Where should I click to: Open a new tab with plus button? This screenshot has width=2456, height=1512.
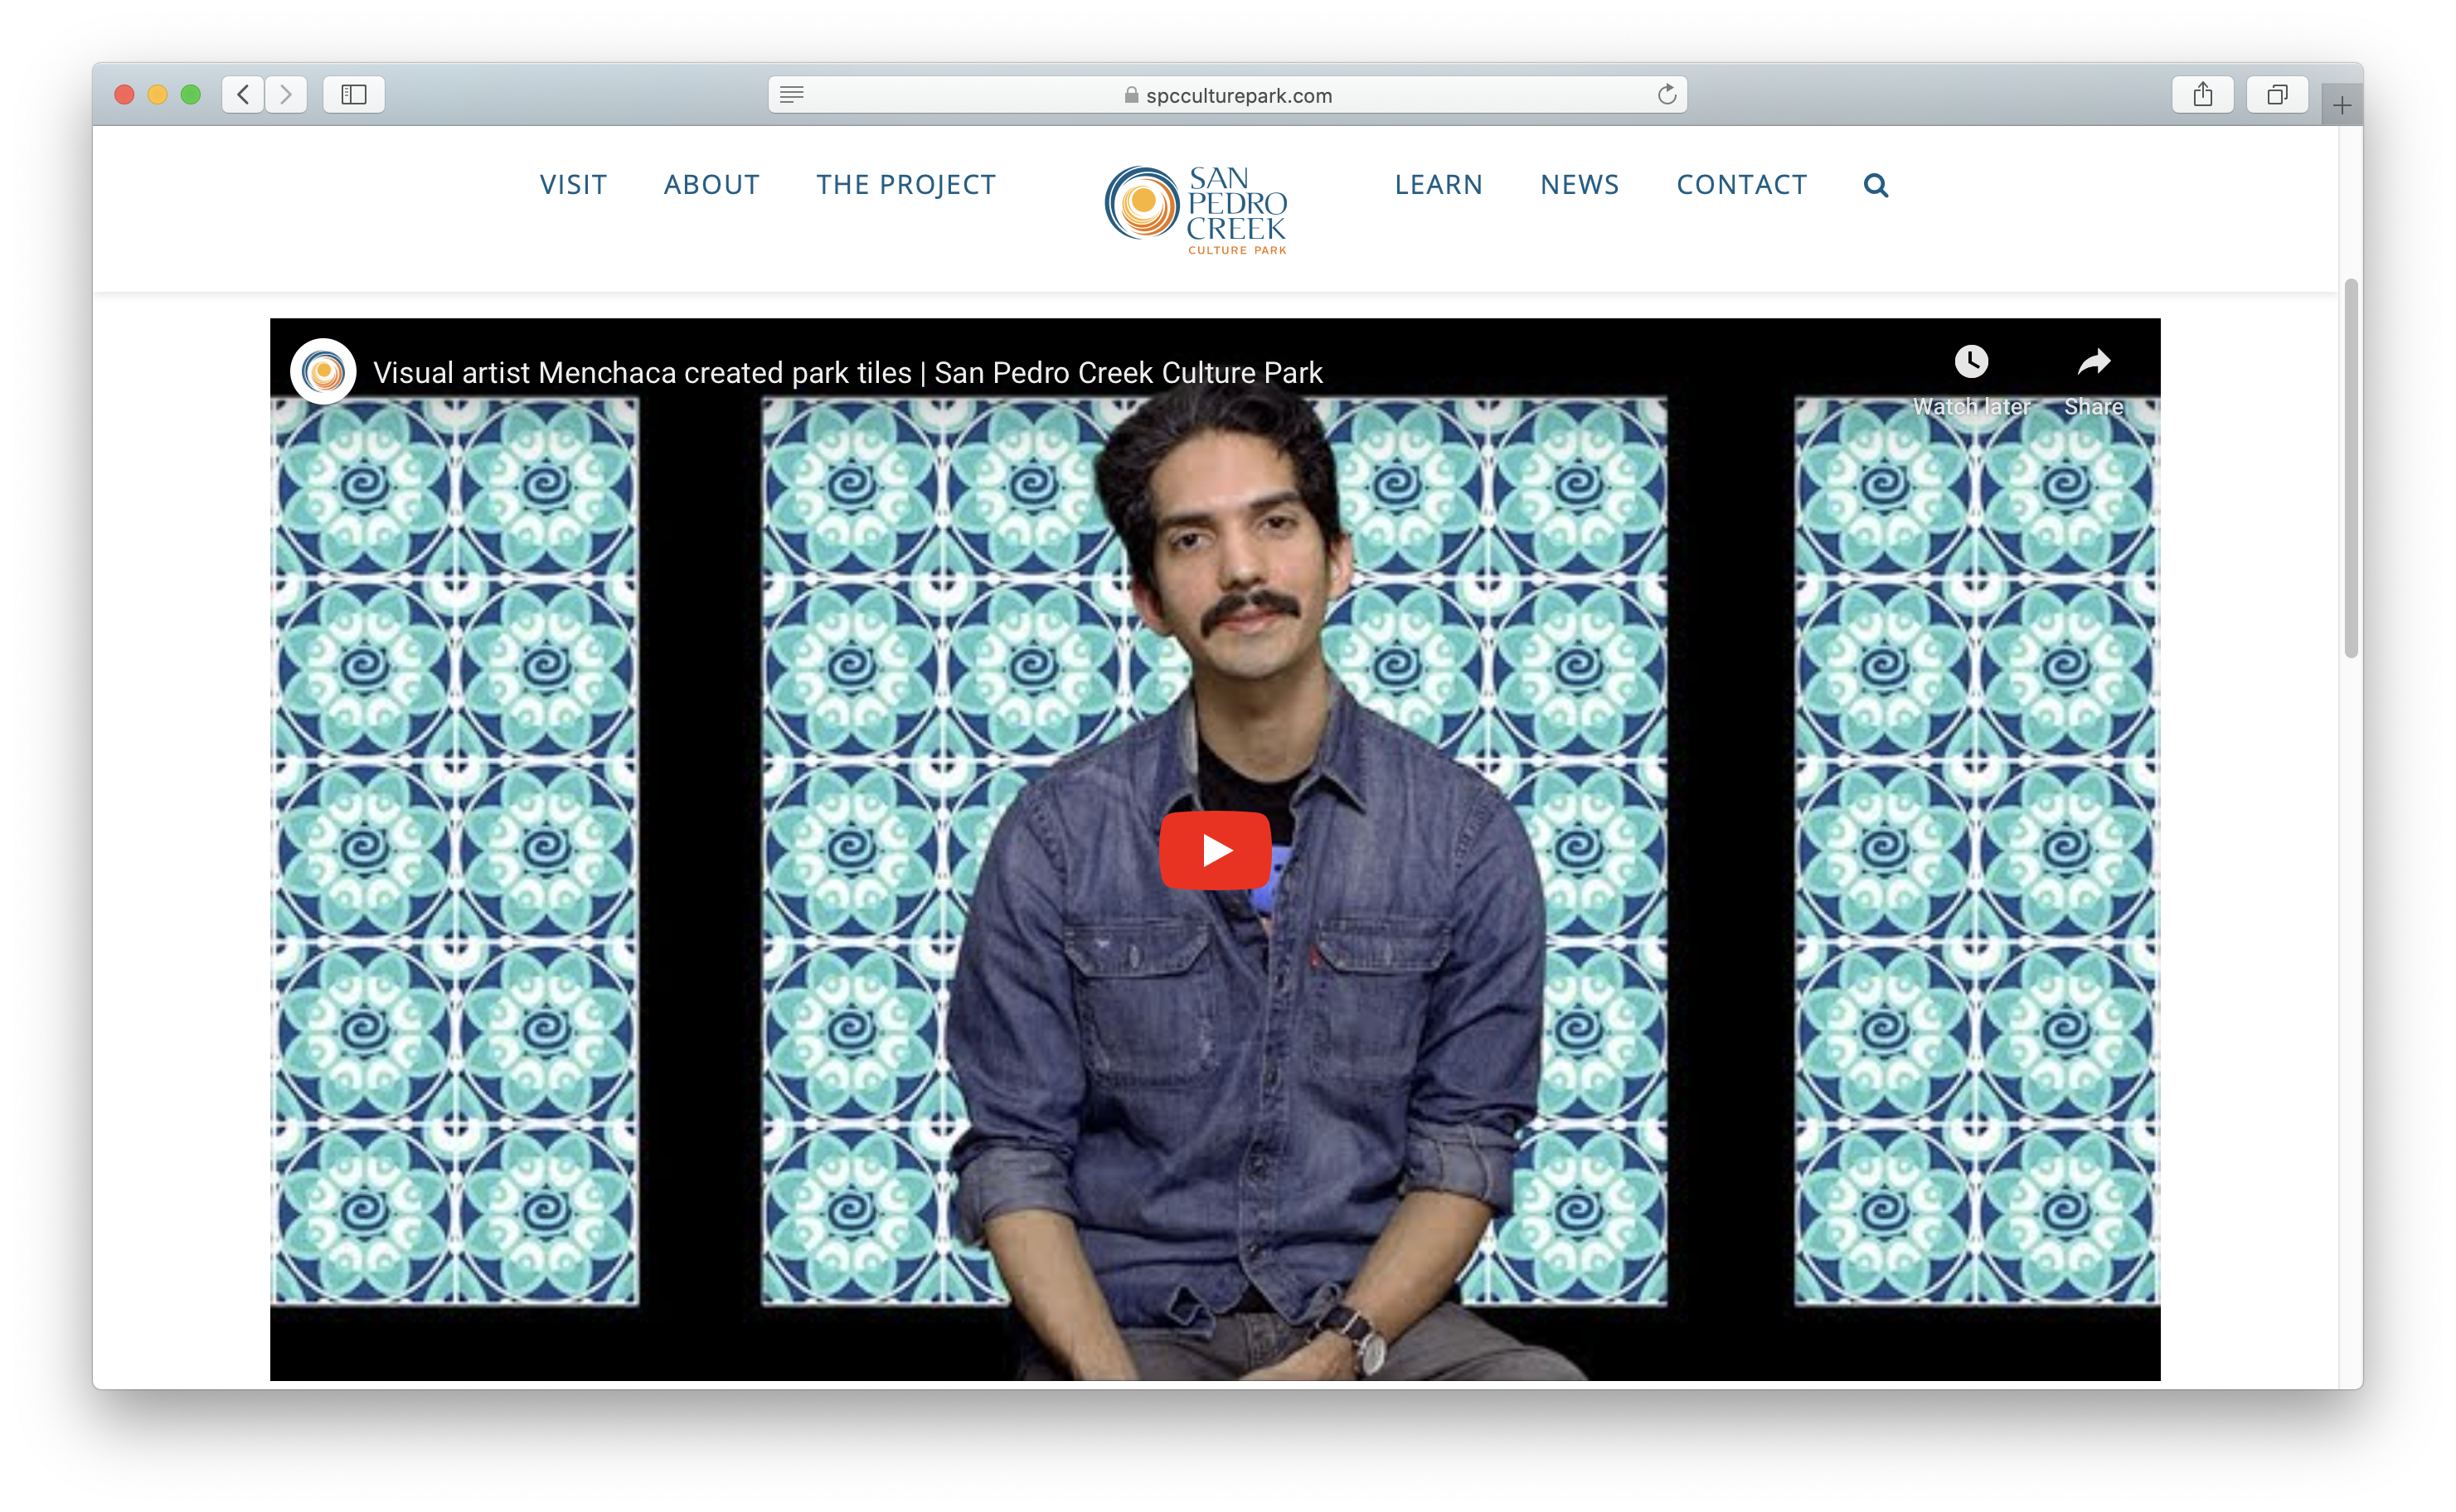[2341, 106]
